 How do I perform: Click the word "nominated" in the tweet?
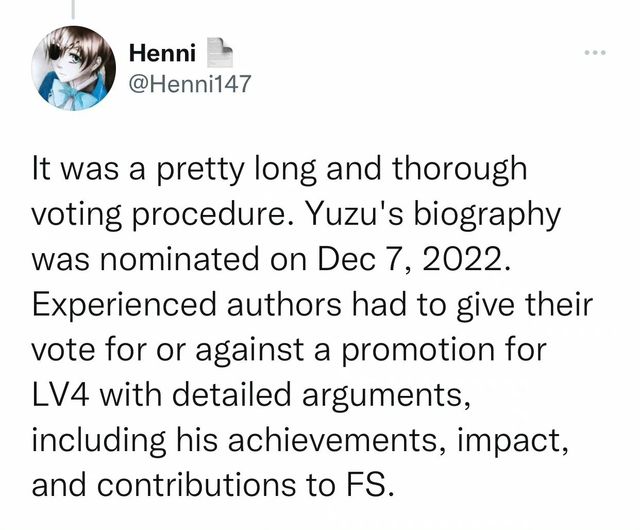pyautogui.click(x=179, y=259)
